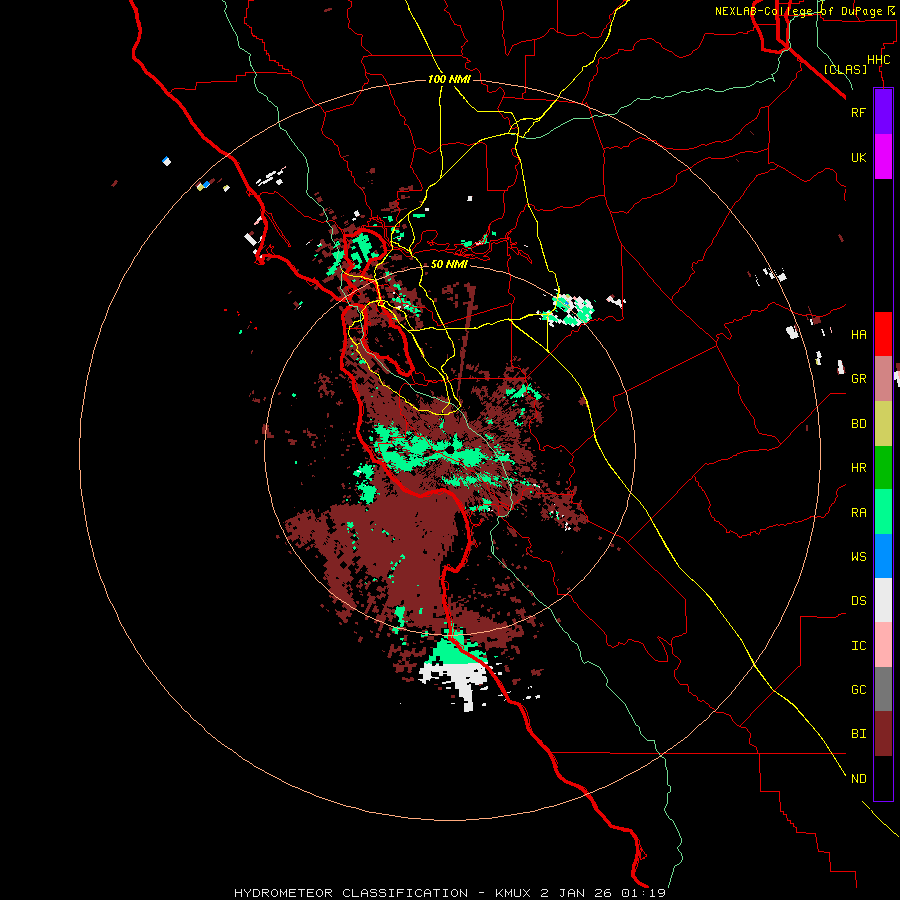Click the '[CLAS]' label above the legend
The image size is (900, 900).
point(845,69)
